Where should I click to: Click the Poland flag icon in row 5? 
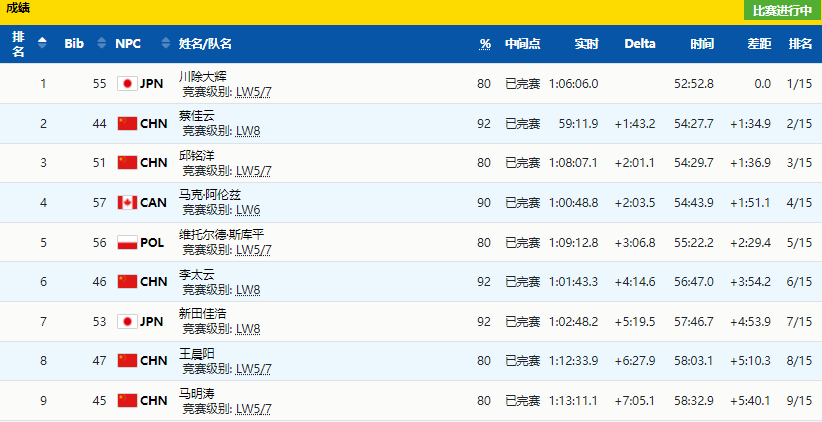pos(127,243)
